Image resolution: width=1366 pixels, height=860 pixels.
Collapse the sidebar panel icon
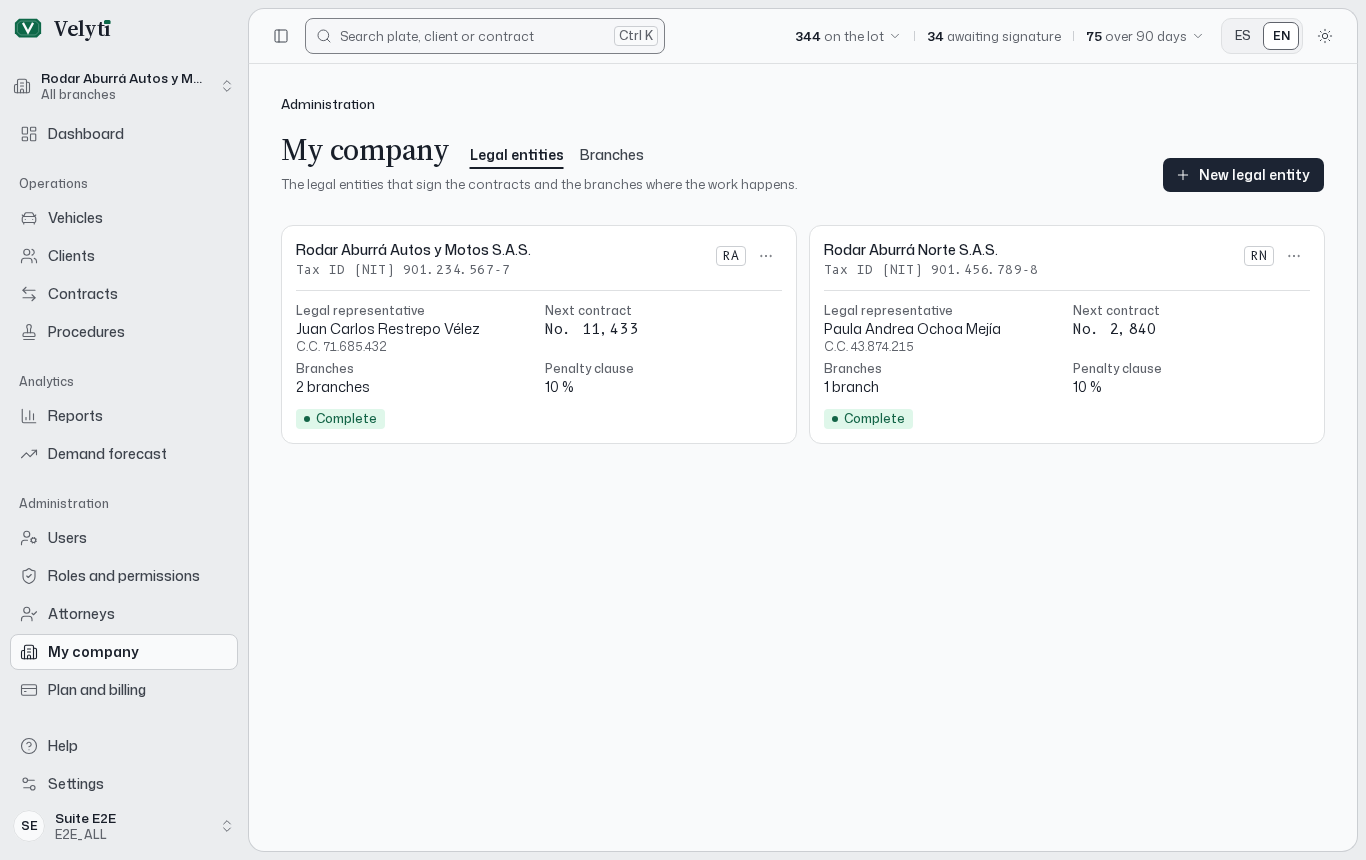(x=281, y=36)
